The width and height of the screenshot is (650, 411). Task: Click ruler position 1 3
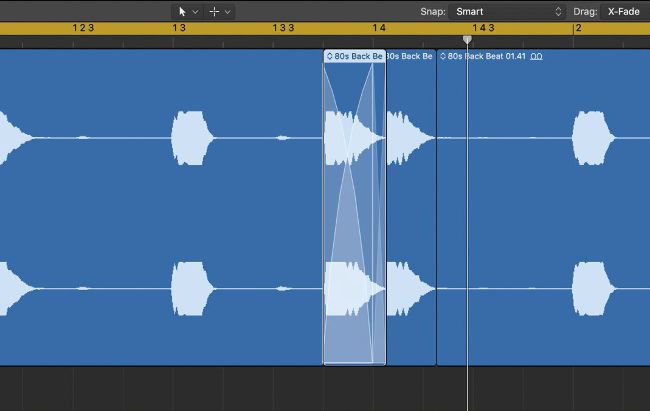pyautogui.click(x=179, y=28)
